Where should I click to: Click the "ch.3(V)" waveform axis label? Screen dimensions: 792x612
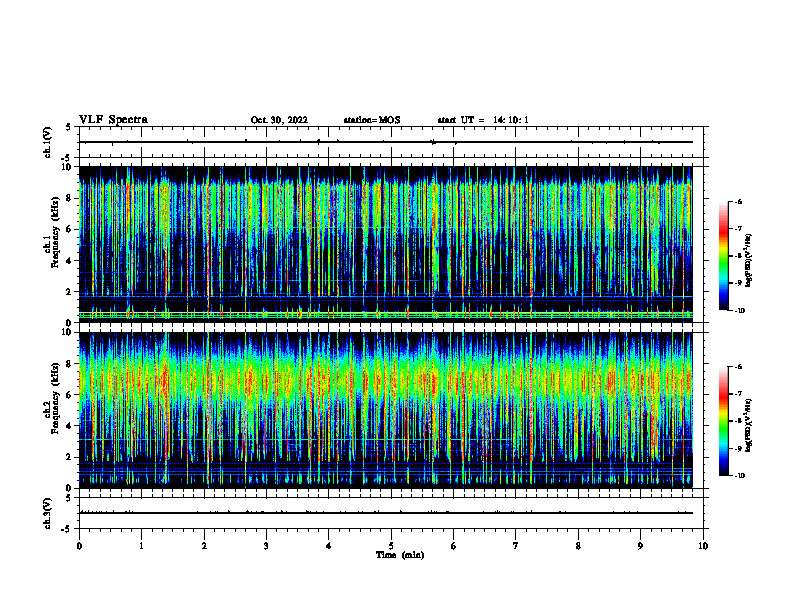[x=48, y=513]
